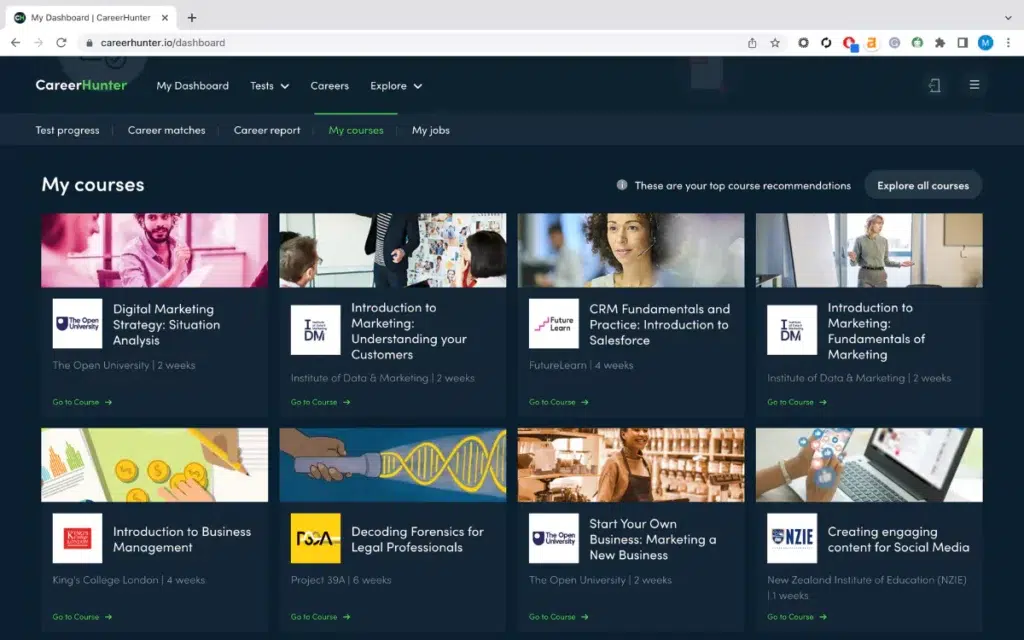Switch to the My jobs tab

coord(431,130)
